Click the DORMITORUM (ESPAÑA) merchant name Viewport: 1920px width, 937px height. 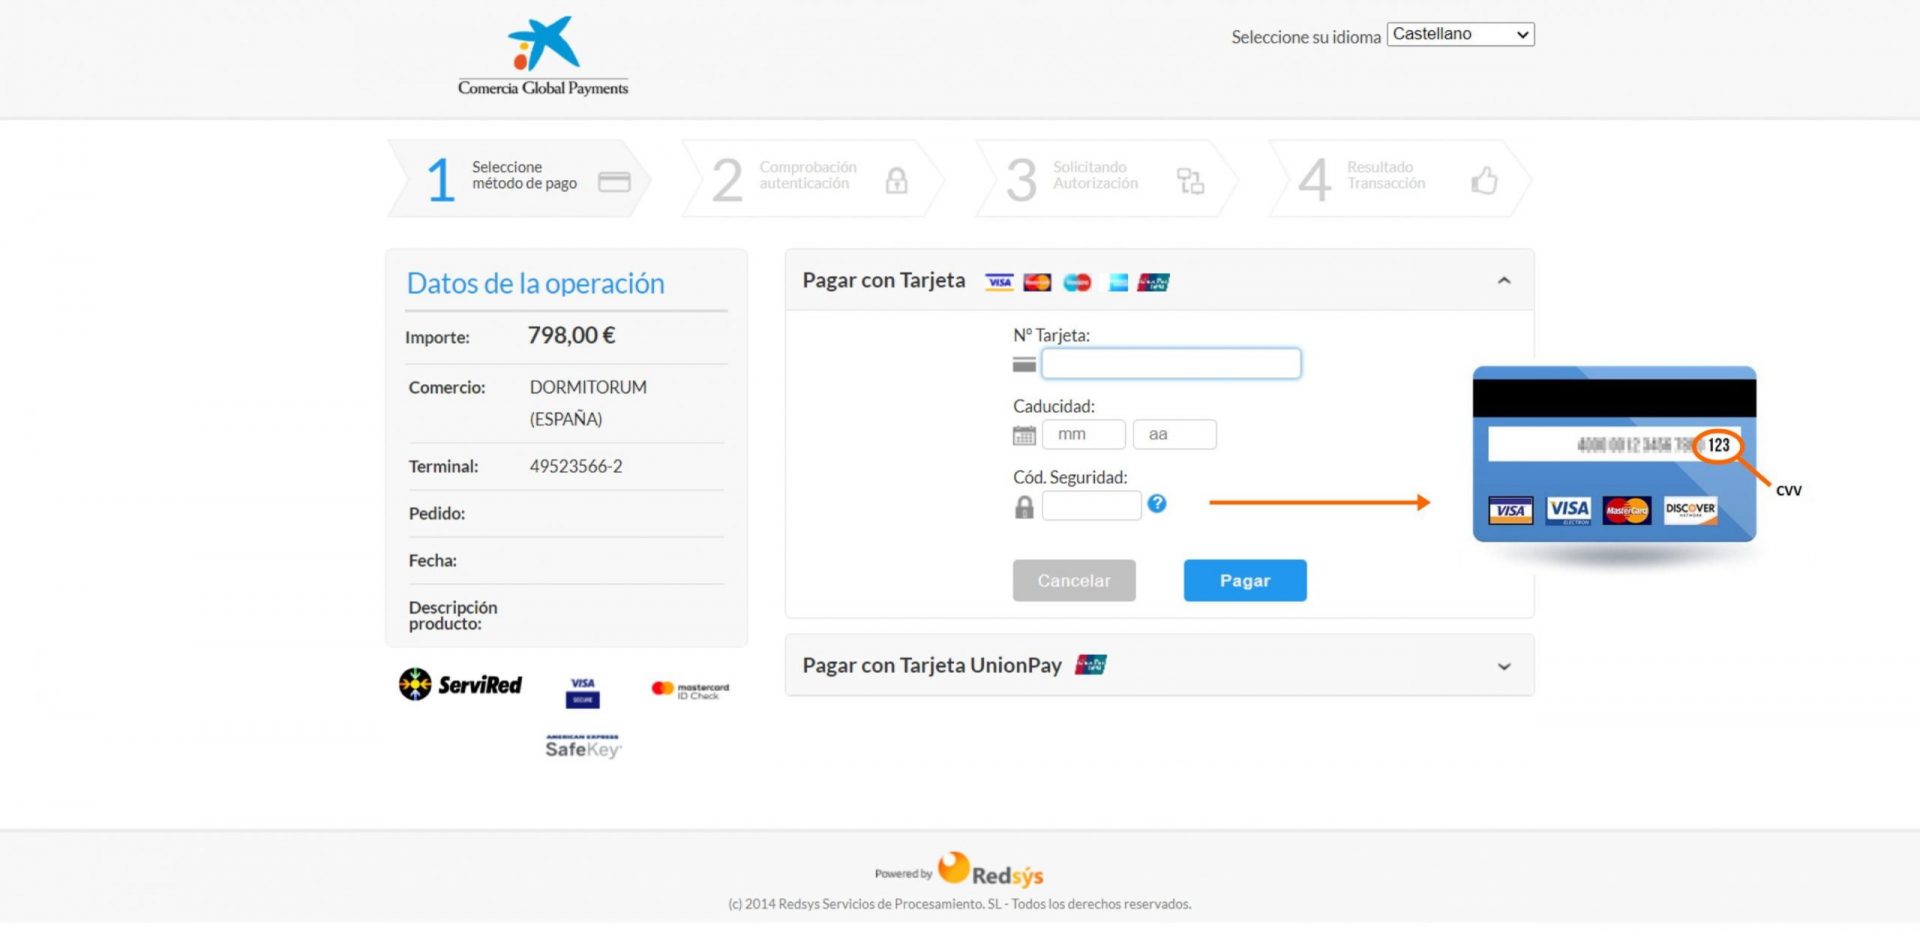588,403
